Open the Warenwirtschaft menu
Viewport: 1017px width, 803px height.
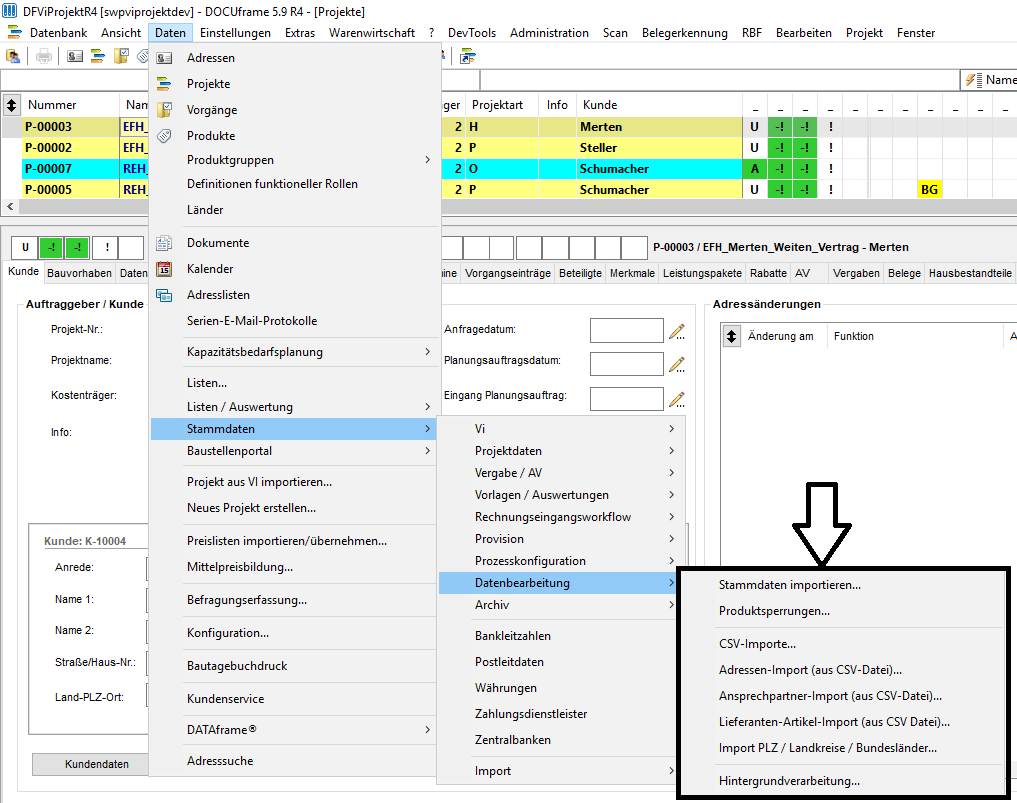coord(372,32)
